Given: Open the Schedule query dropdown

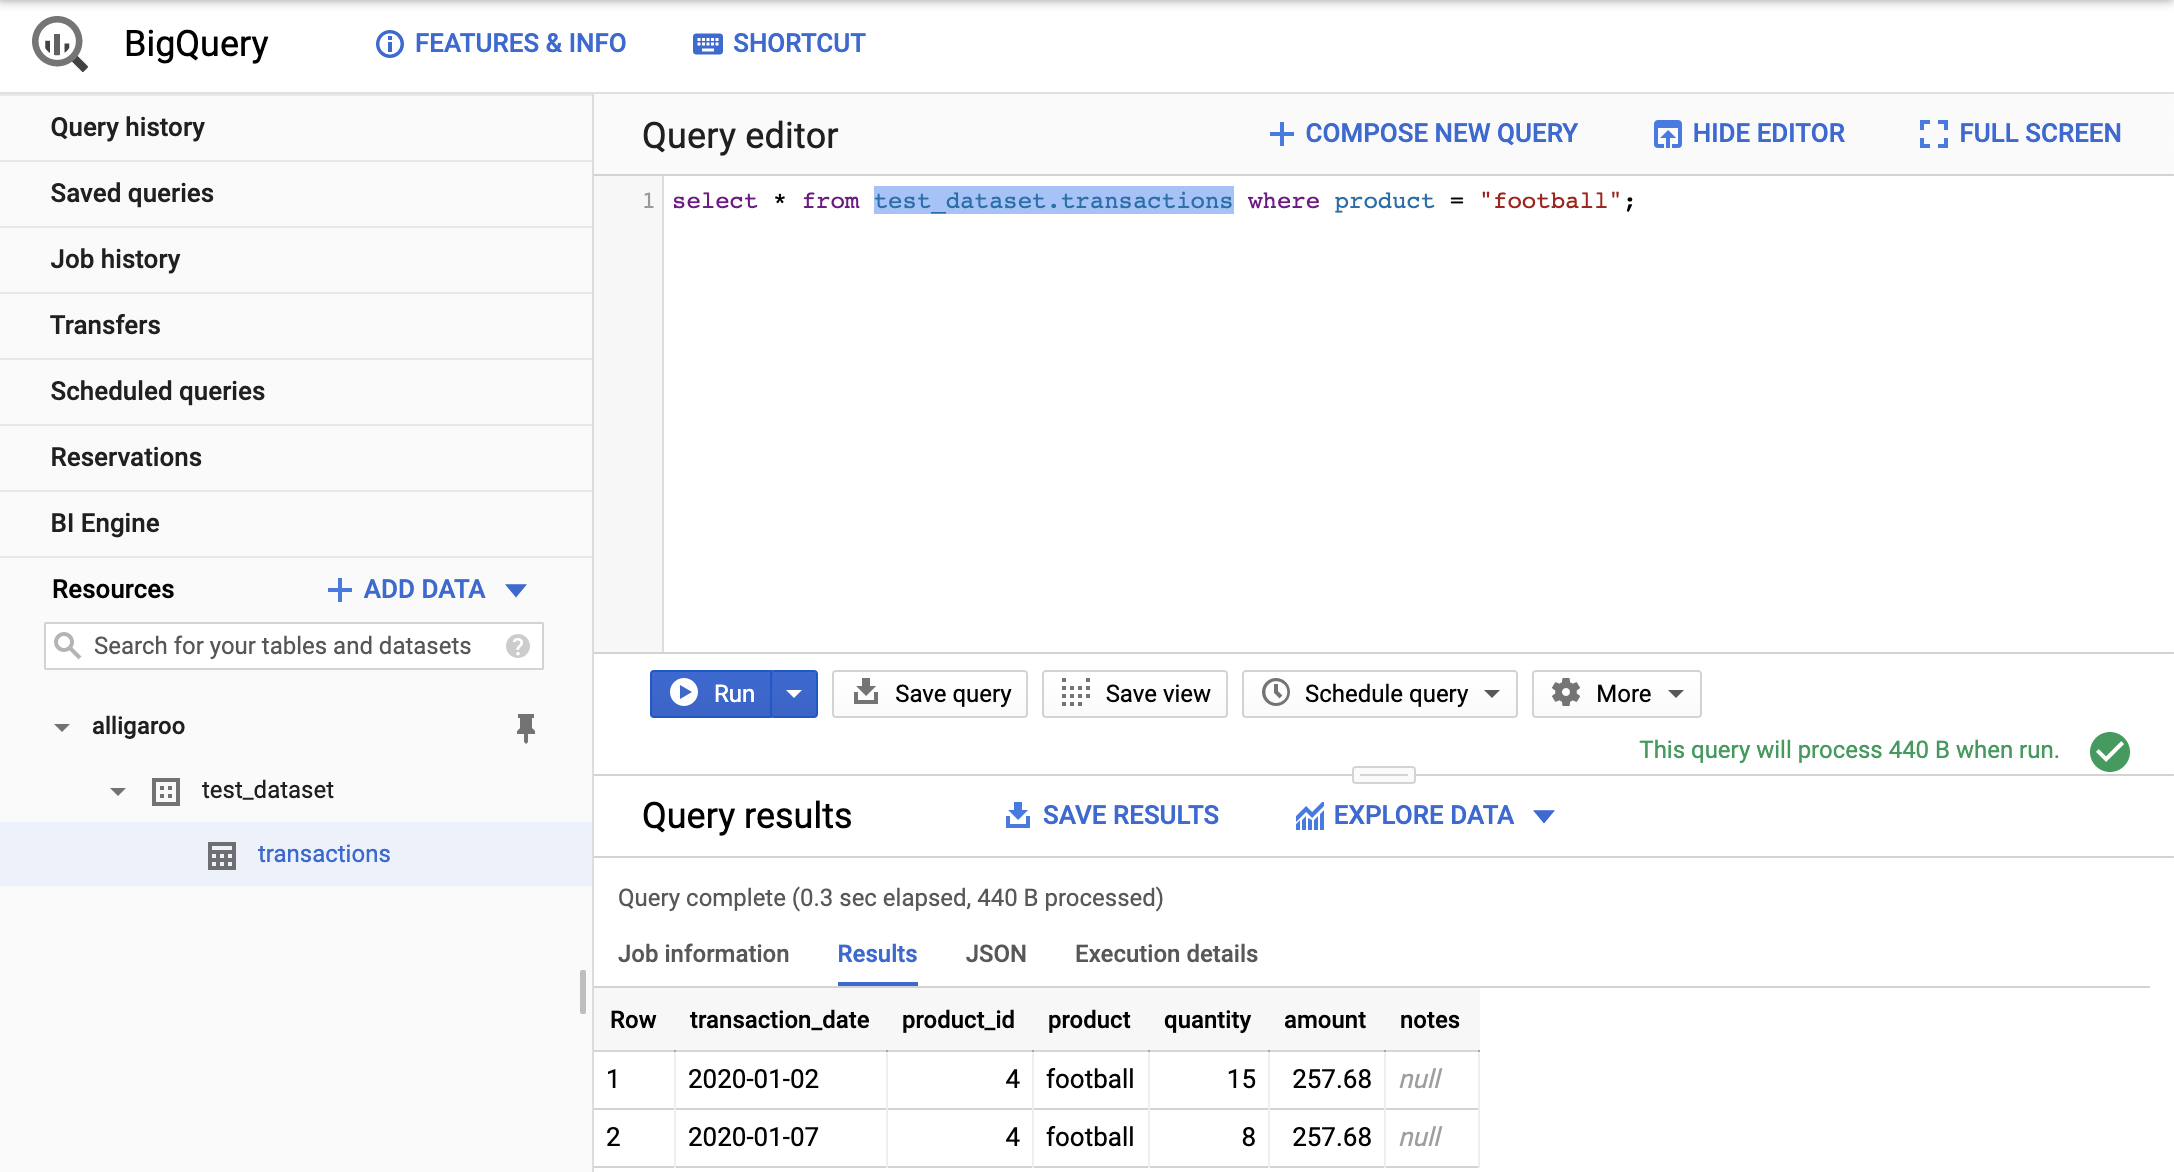Looking at the screenshot, I should 1380,693.
